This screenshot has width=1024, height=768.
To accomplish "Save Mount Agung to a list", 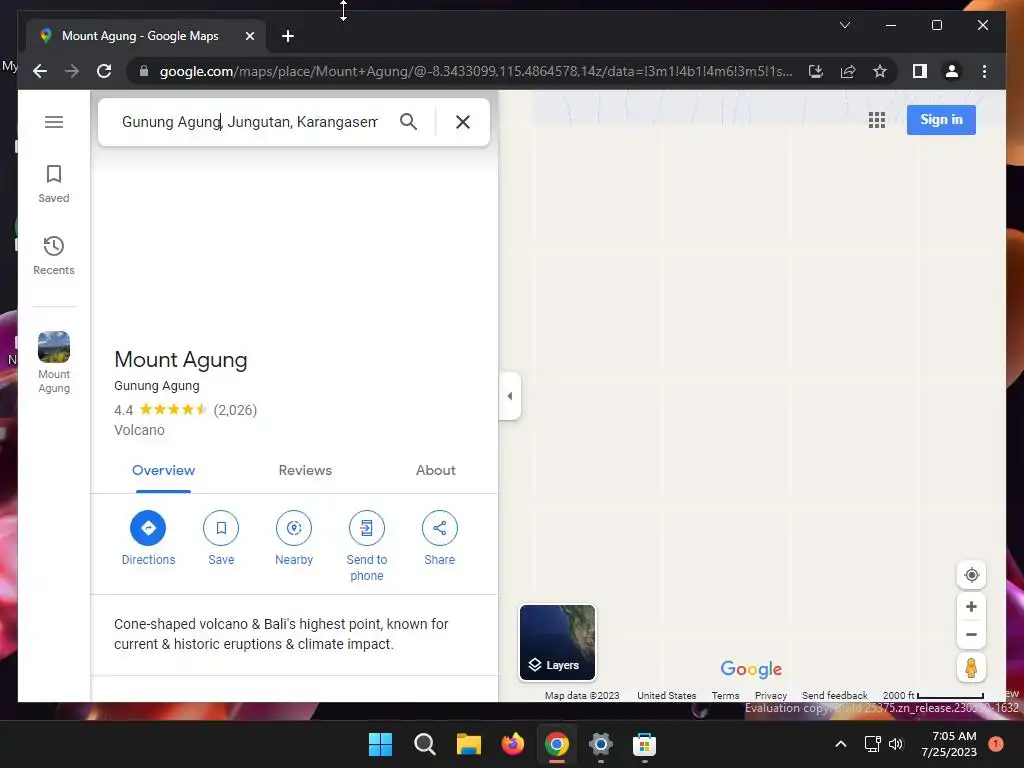I will tap(221, 537).
